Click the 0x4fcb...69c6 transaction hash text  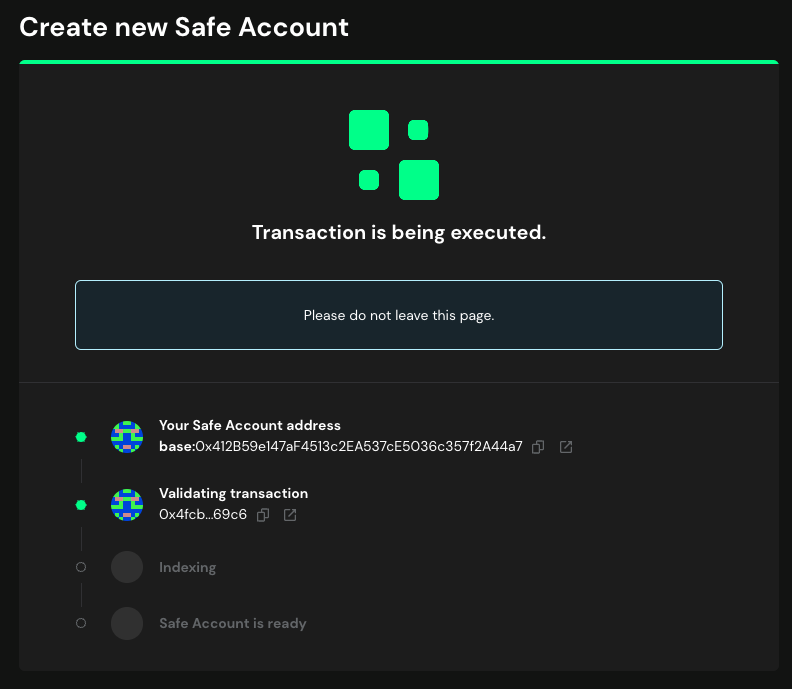coord(203,515)
